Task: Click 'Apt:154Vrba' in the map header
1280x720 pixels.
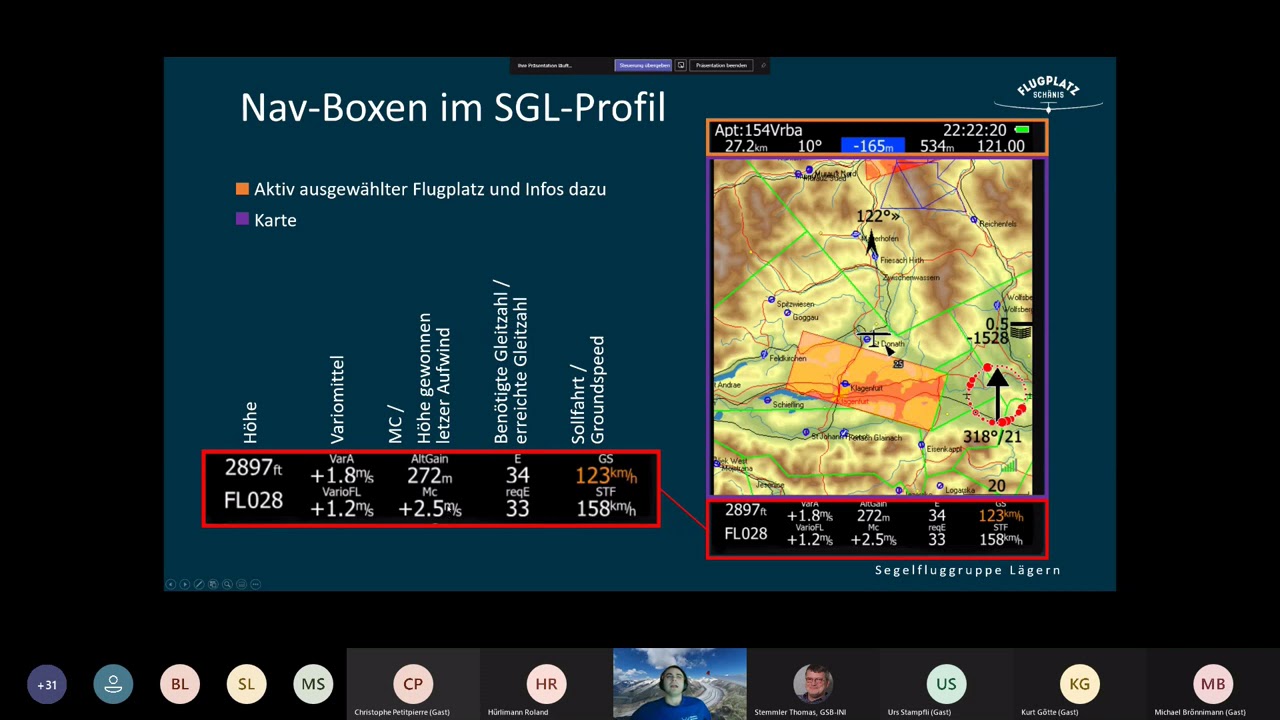Action: tap(758, 130)
